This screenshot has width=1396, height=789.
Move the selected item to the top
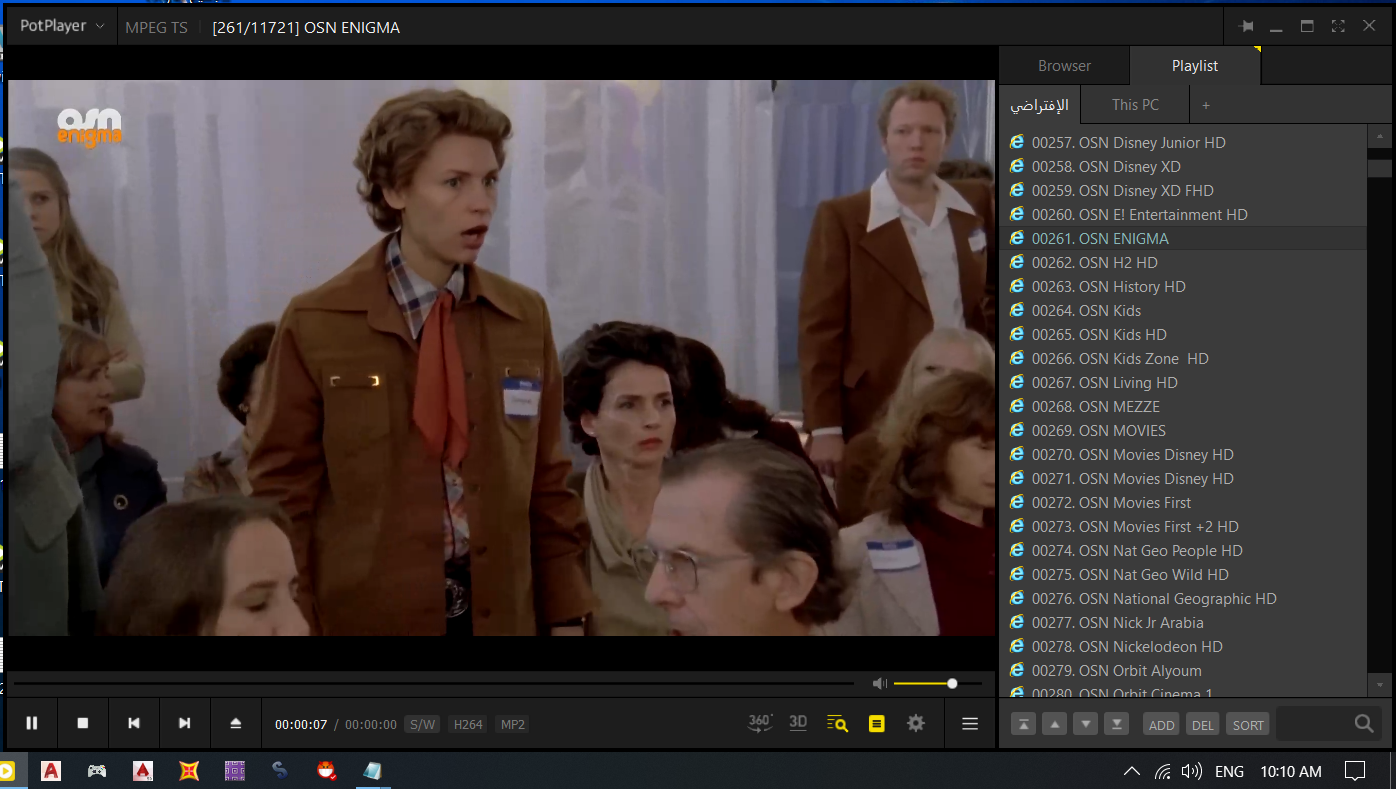1023,724
